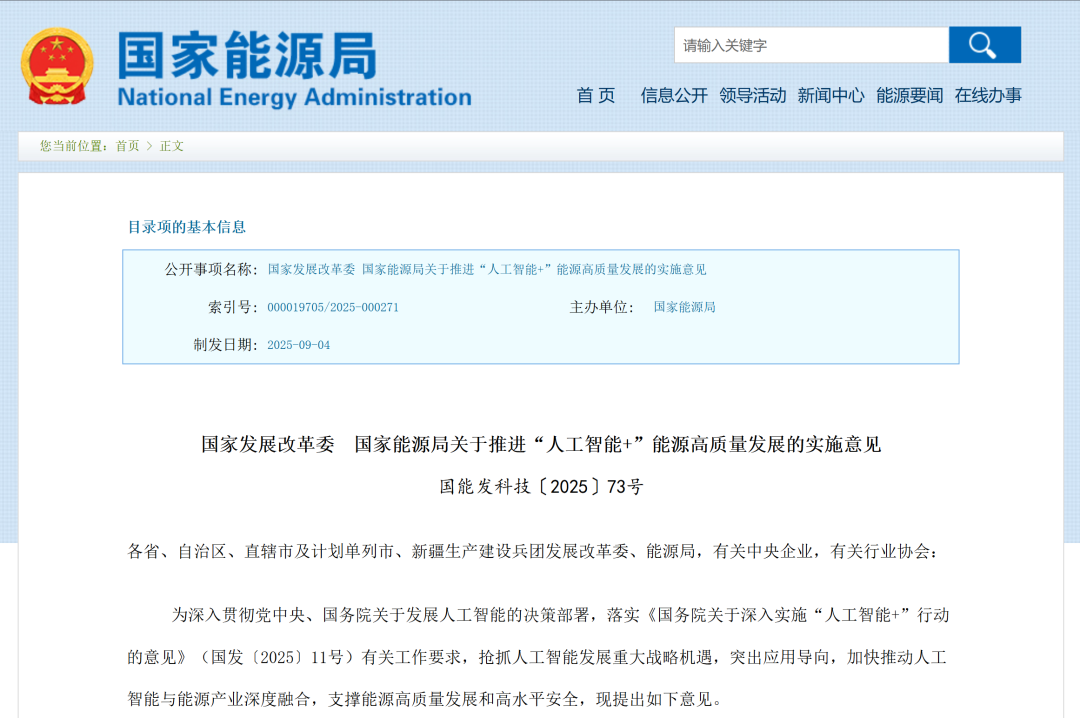
Task: Open the 新闻中心 navigation item
Action: (x=833, y=96)
